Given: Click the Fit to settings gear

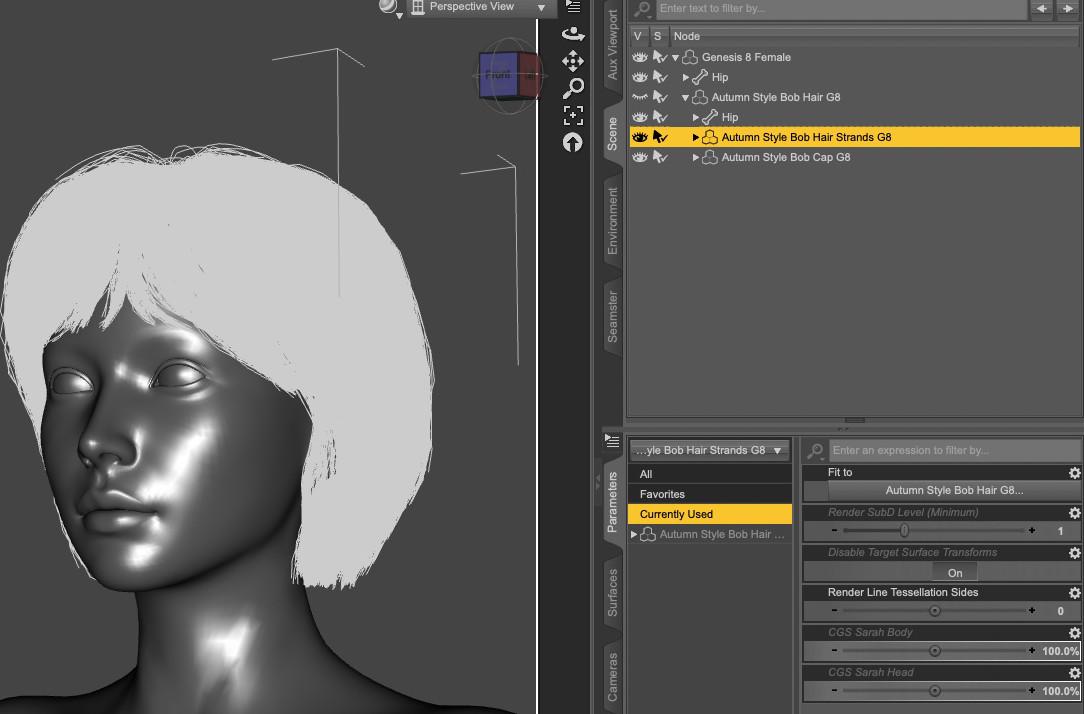Looking at the screenshot, I should click(x=1074, y=473).
